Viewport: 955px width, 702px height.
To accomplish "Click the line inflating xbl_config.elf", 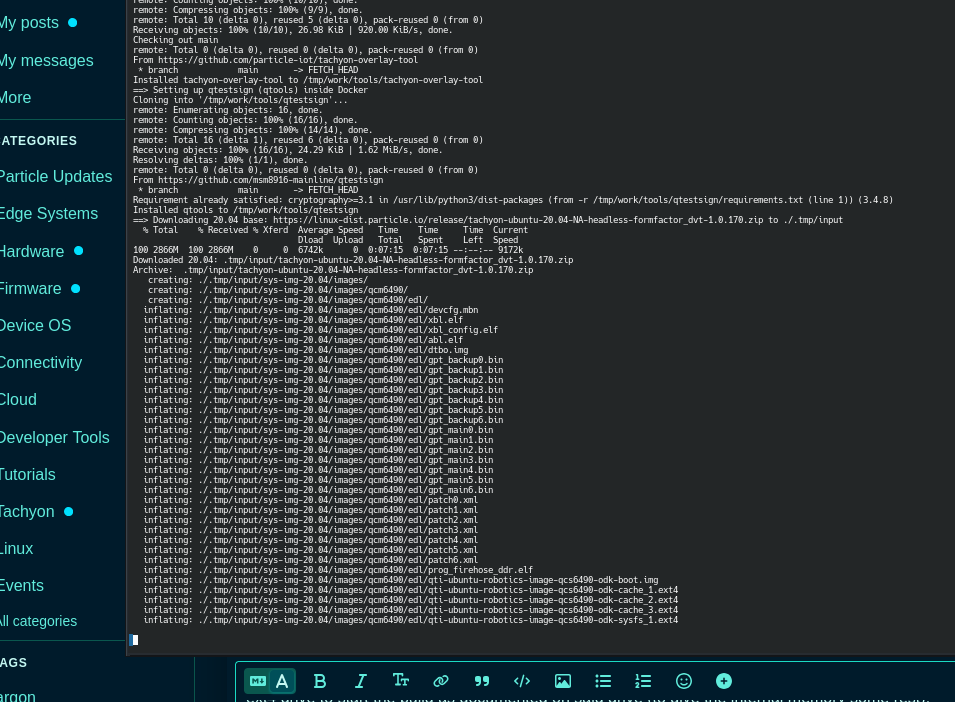I will pos(320,330).
